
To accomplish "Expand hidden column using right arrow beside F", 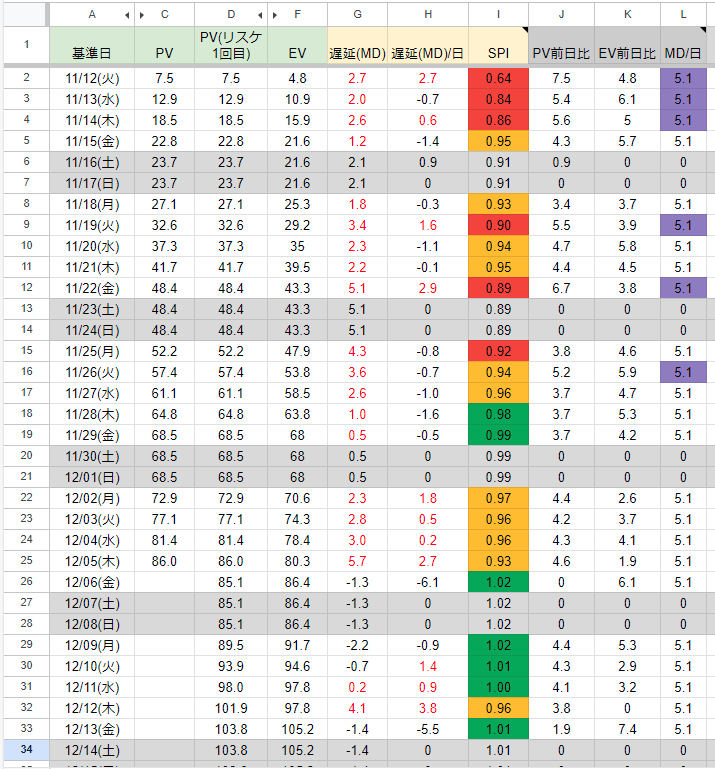I will pyautogui.click(x=275, y=15).
